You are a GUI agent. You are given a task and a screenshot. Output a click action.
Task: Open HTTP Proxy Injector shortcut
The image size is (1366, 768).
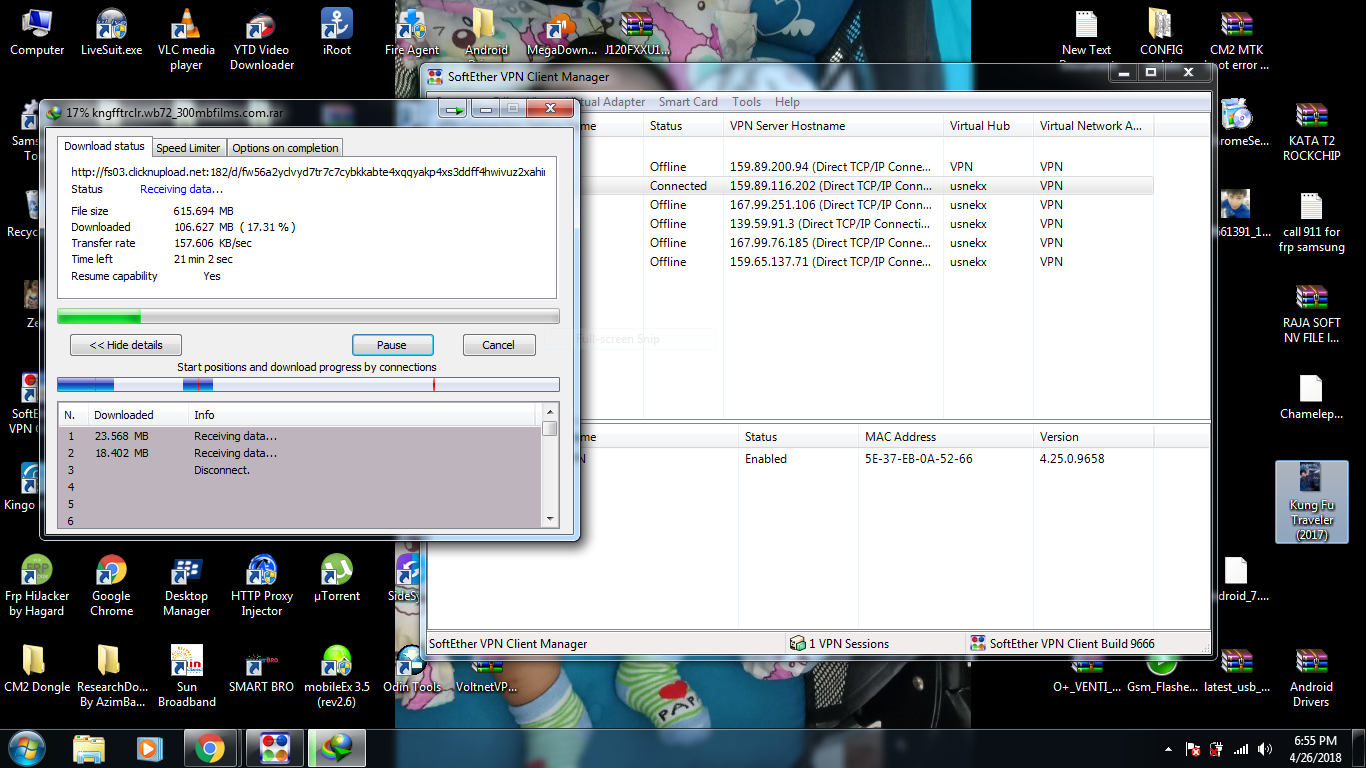click(x=262, y=586)
